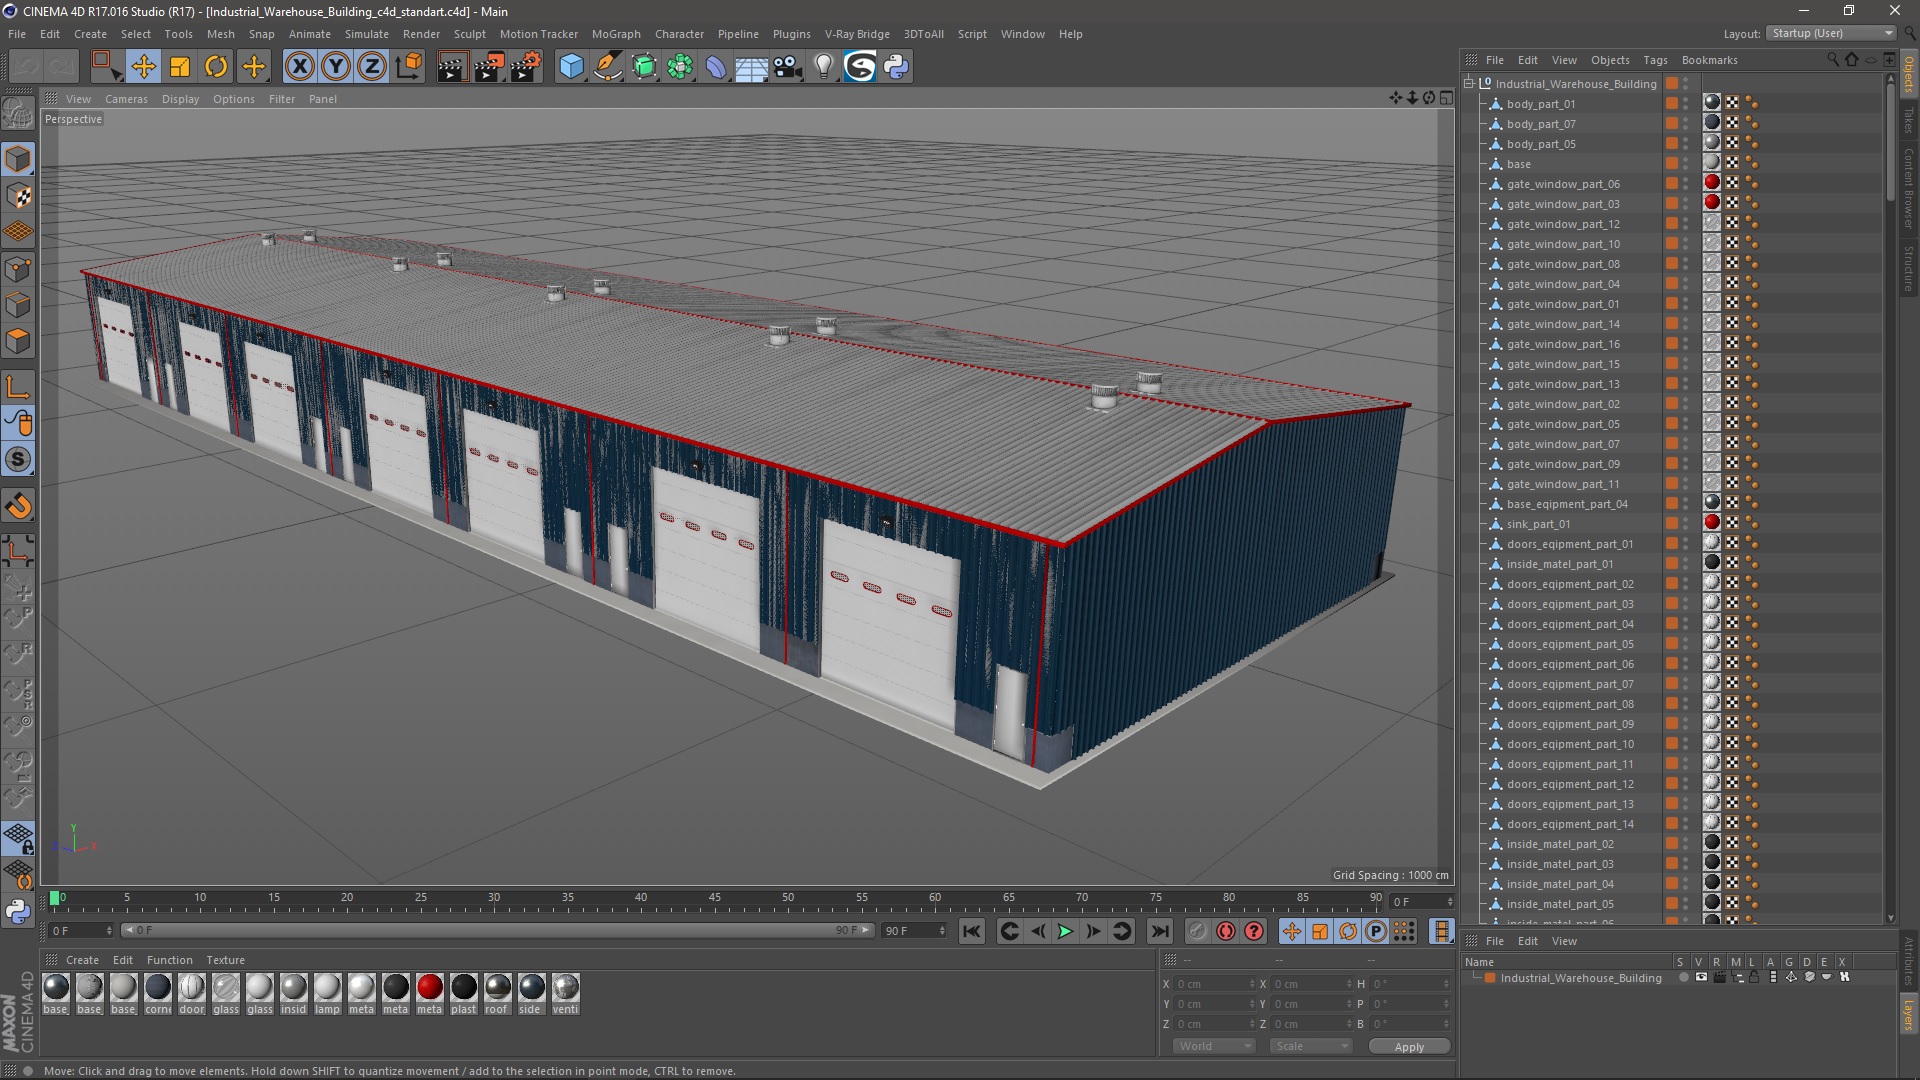The image size is (1920, 1080).
Task: Toggle Y axis lock
Action: (336, 67)
